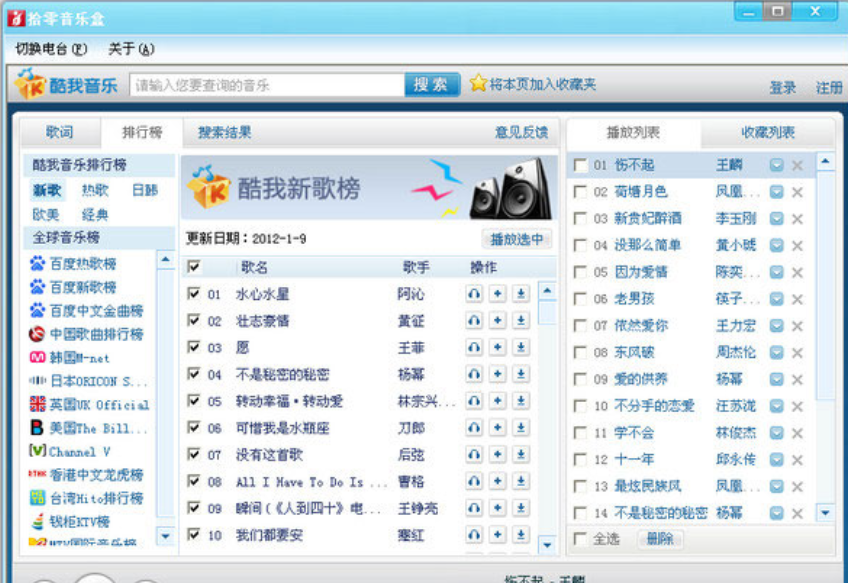Switch to the 收藏列表 tab
Viewport: 848px width, 583px height.
767,132
